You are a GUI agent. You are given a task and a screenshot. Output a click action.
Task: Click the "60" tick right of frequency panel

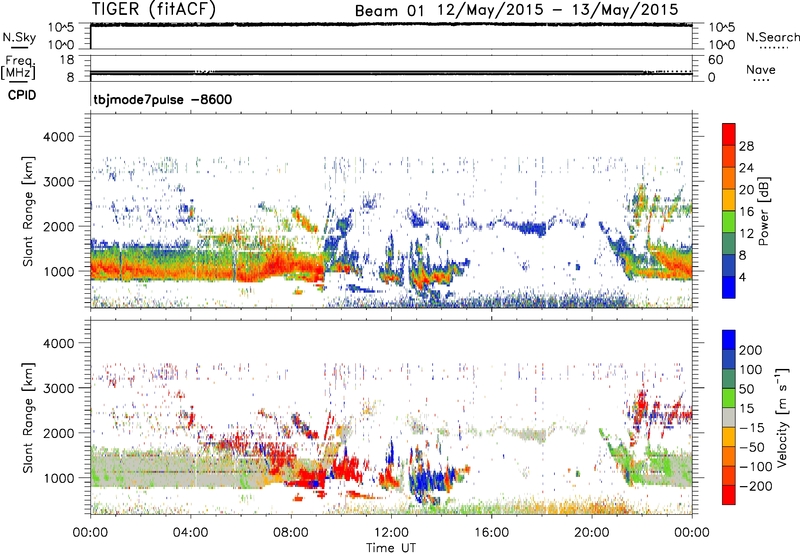coord(715,60)
